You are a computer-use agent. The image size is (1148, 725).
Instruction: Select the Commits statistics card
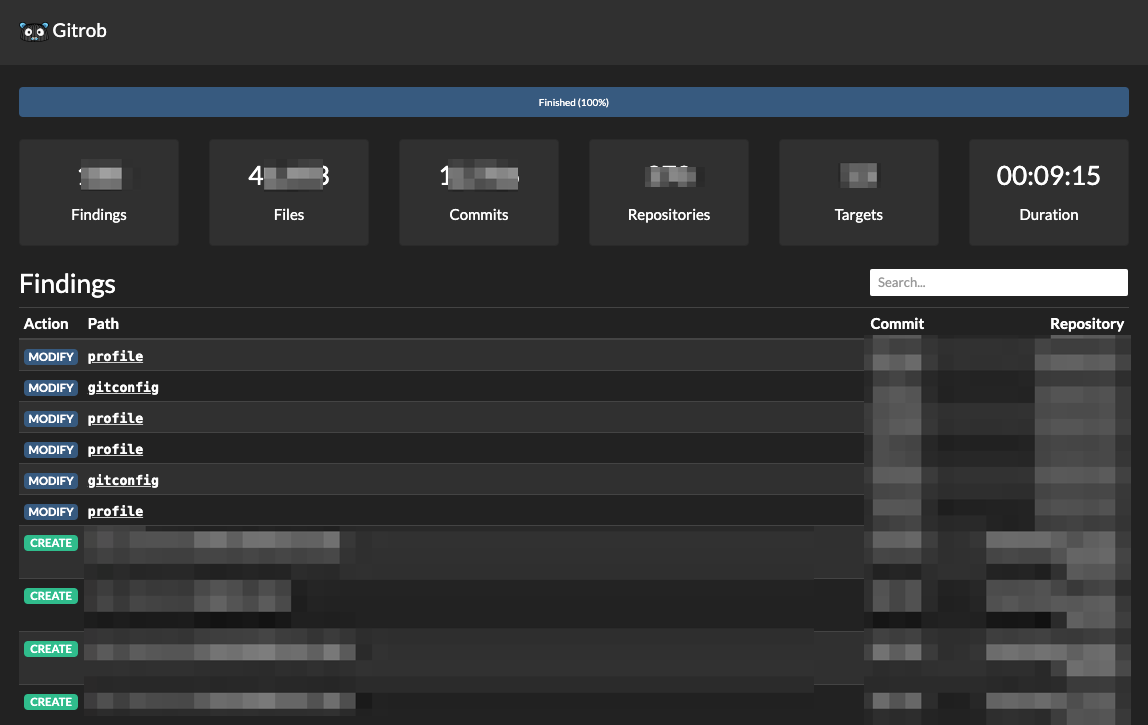[479, 193]
